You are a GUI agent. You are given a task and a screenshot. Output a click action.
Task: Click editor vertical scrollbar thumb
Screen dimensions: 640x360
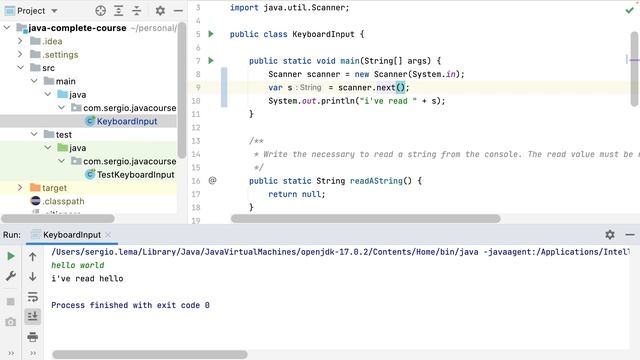[634, 69]
